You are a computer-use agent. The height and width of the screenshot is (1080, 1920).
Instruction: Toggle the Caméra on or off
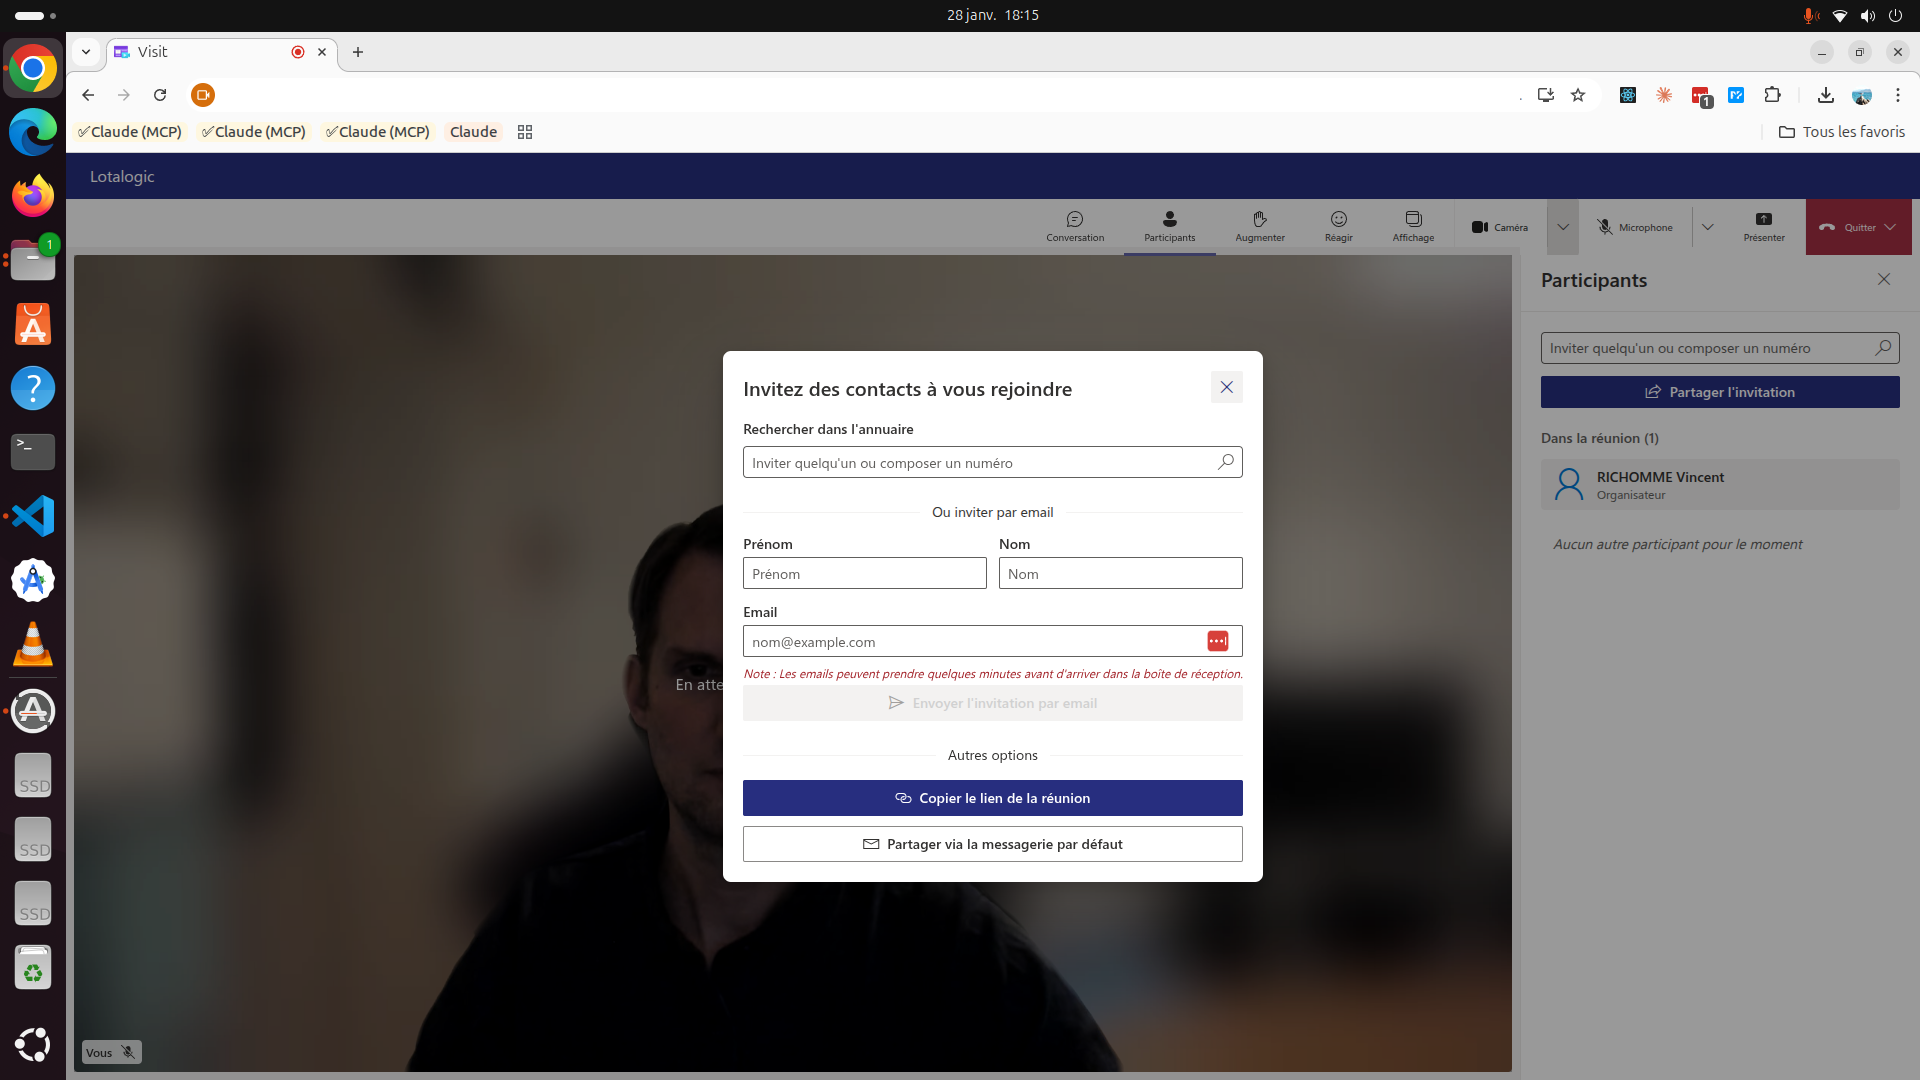(1500, 227)
